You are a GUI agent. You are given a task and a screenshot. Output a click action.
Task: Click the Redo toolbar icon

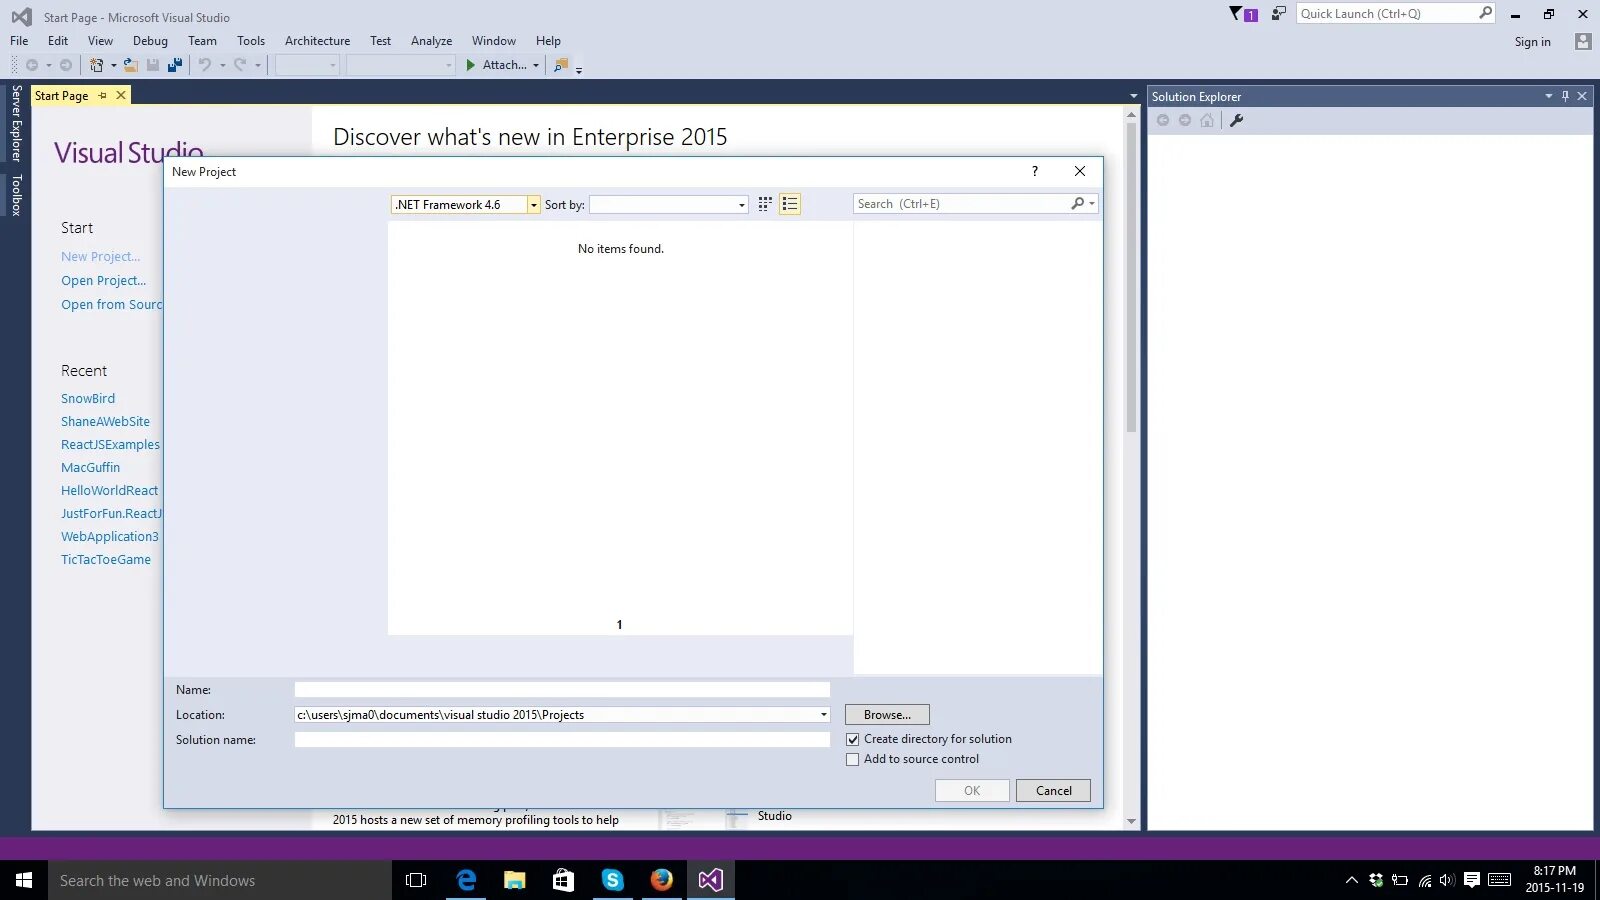[240, 65]
